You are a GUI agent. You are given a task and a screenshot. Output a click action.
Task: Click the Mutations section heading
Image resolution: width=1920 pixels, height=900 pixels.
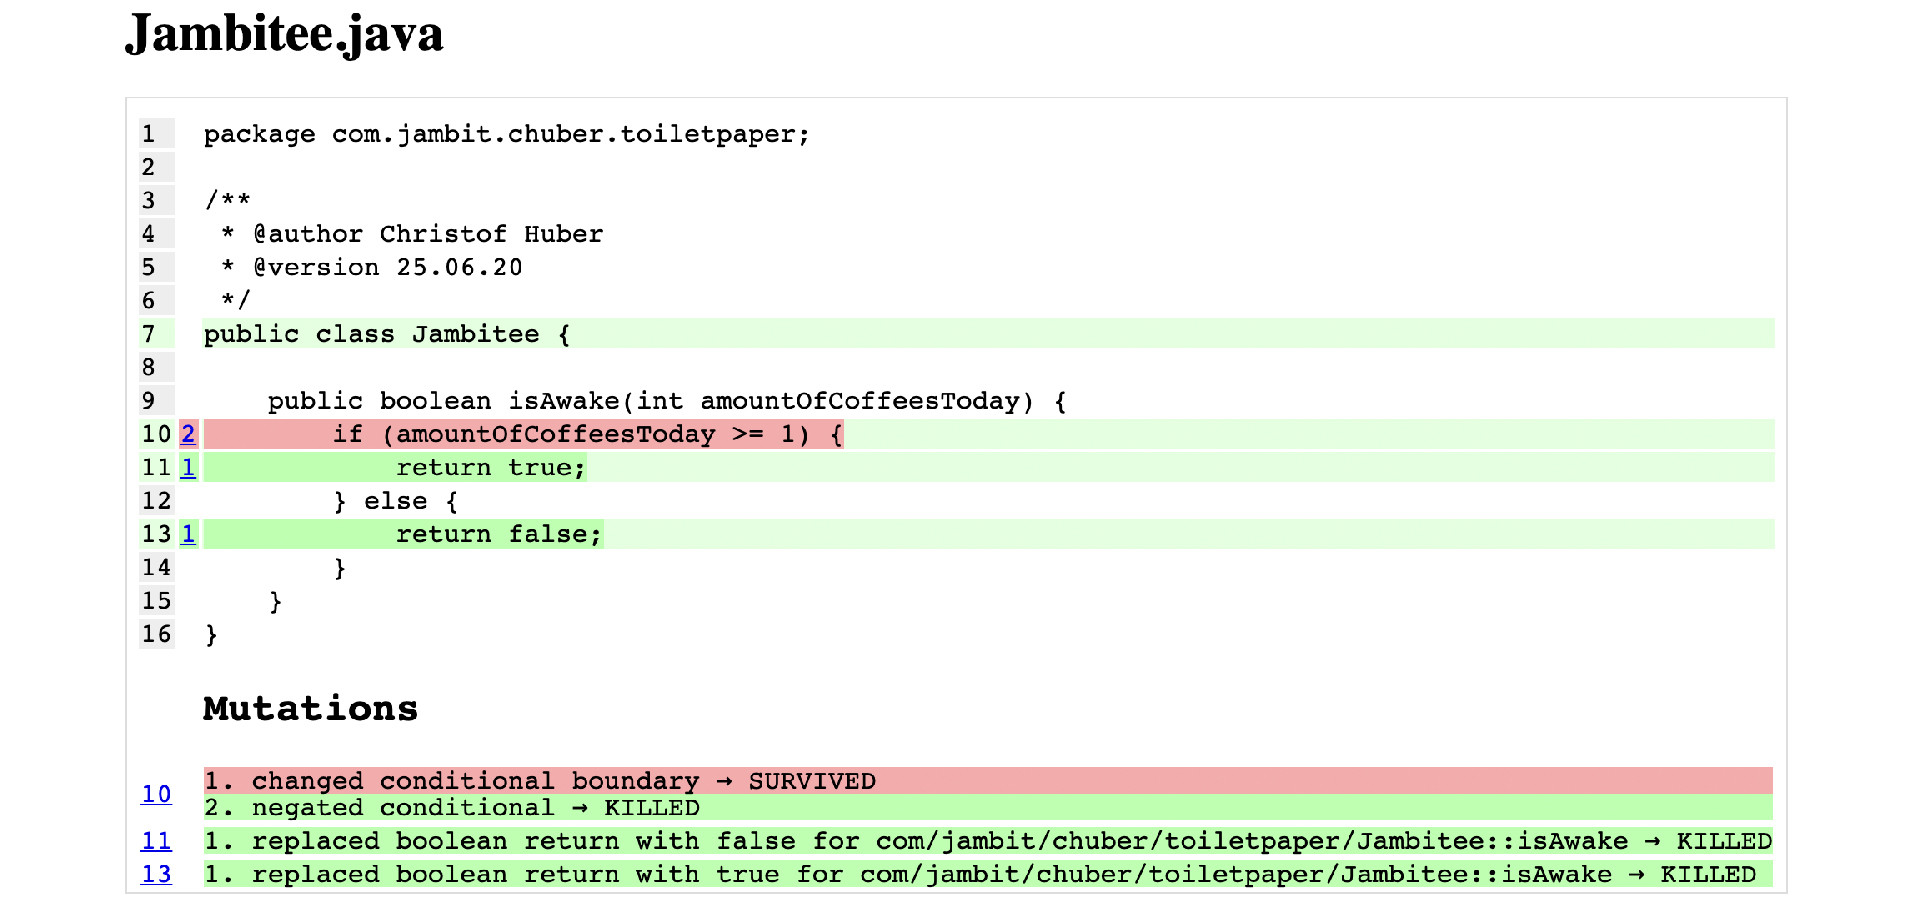(x=310, y=708)
